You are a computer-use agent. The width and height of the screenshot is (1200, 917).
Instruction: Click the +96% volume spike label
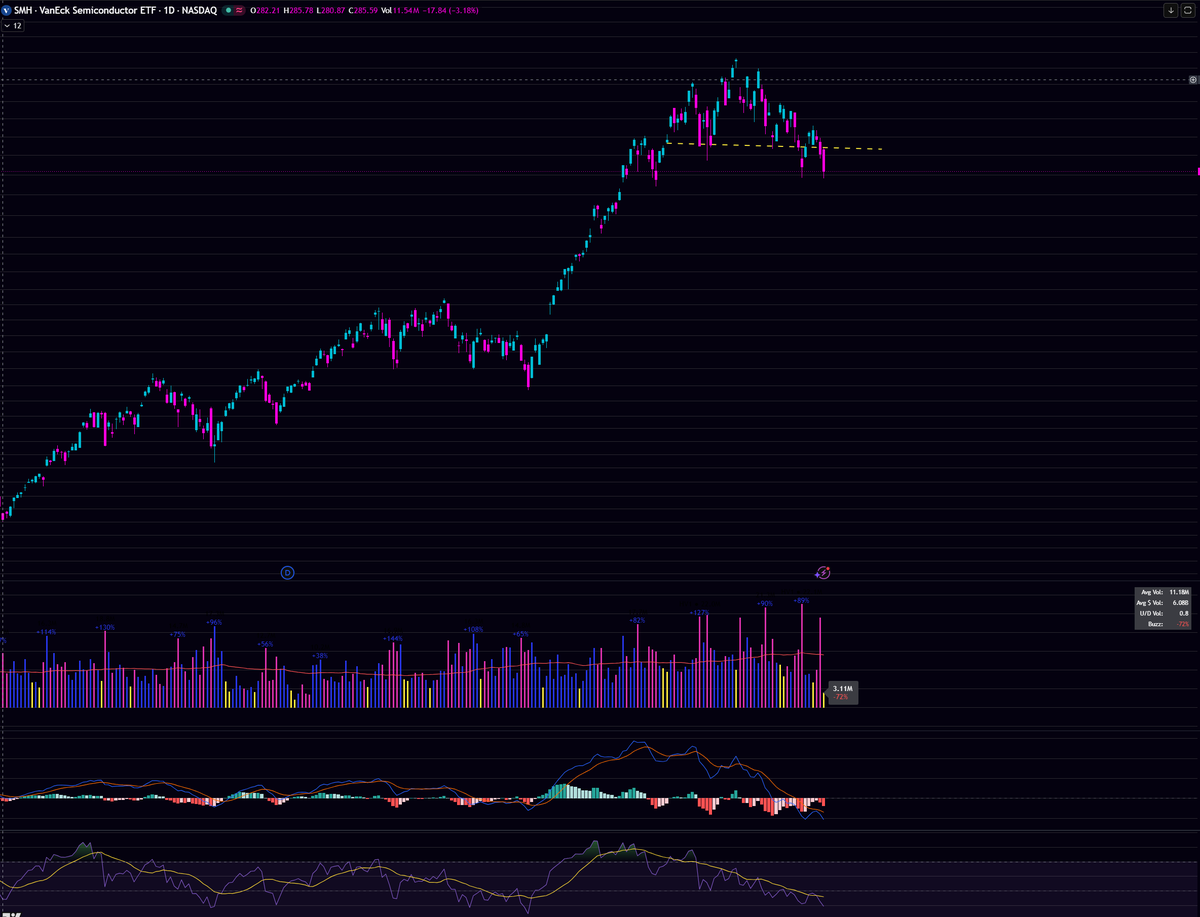point(214,622)
